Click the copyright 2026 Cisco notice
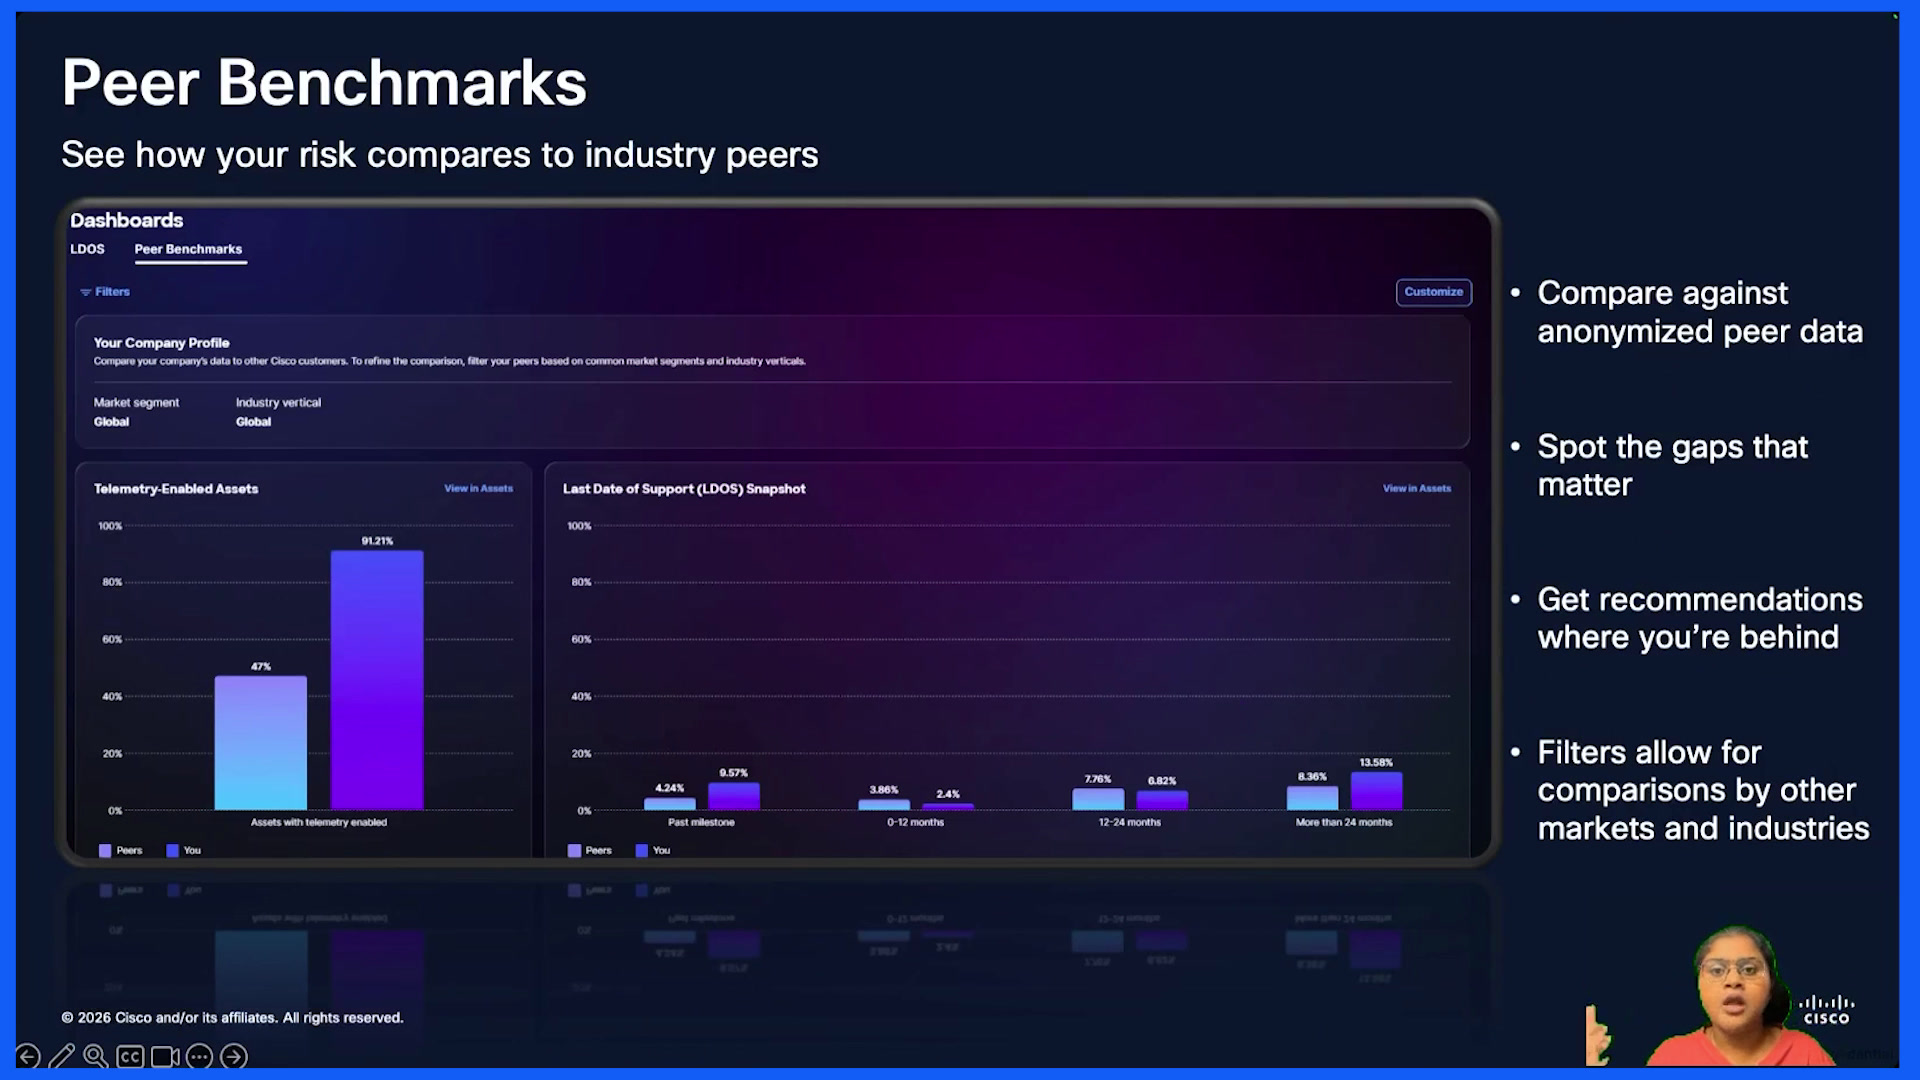 [x=232, y=1018]
